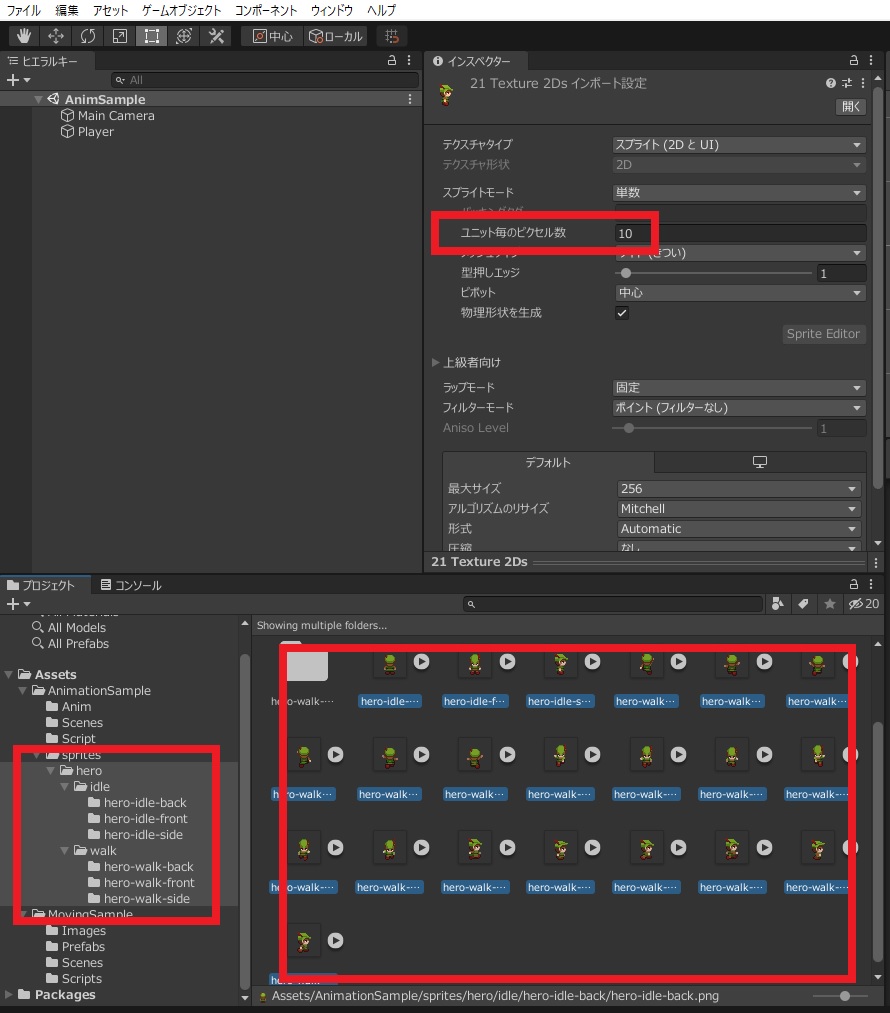Switch to コンソール tab
Screen dimensions: 890x1013
(131, 585)
